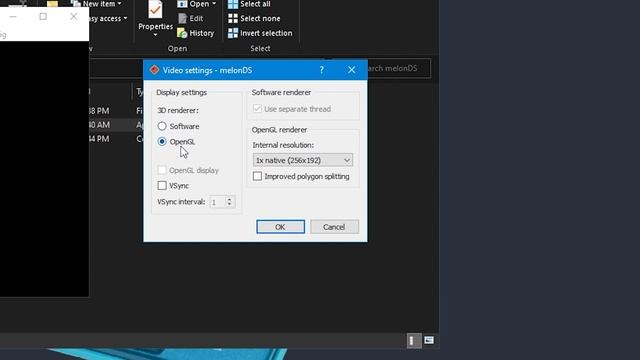Maximize the white-titled window at left
640x360 pixels.
[x=43, y=16]
